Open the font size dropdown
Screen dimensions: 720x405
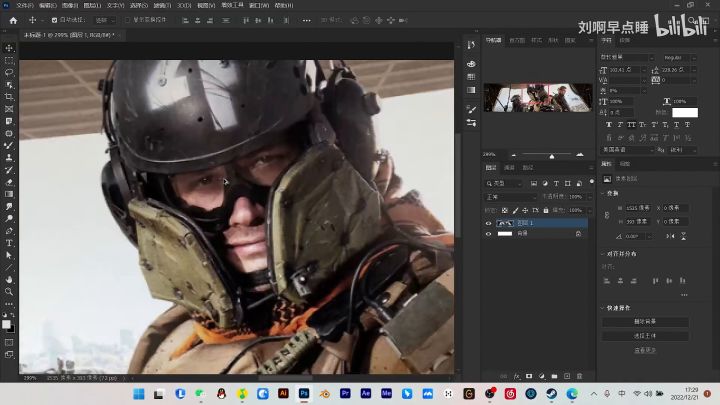[x=643, y=70]
